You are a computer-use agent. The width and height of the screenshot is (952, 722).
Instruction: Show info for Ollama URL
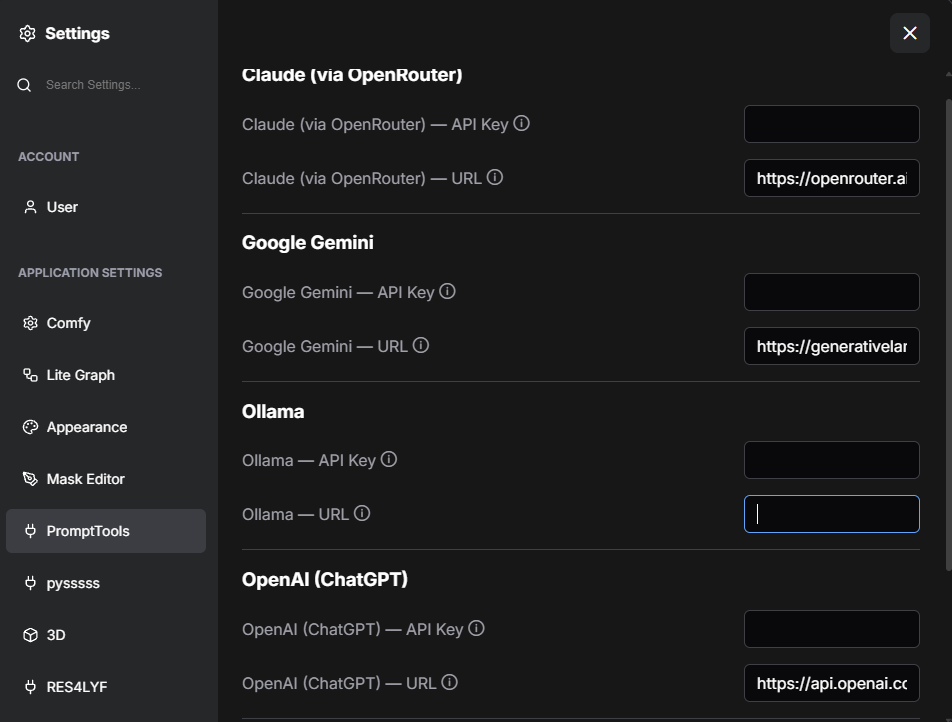click(362, 514)
